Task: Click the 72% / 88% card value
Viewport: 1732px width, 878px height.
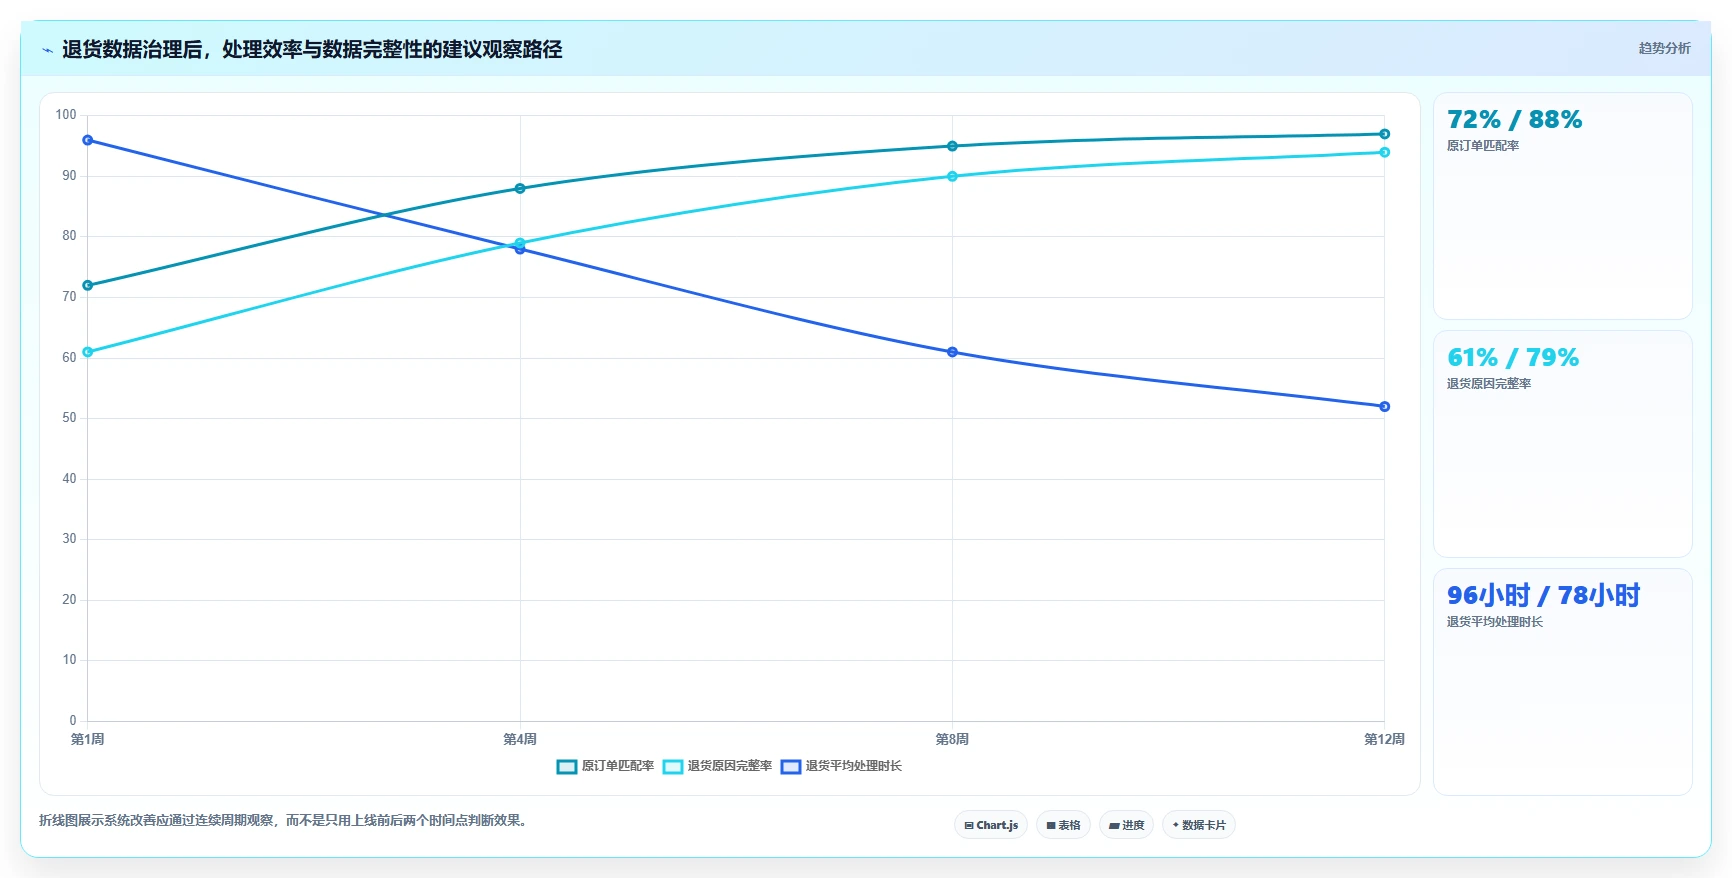Action: [1514, 120]
